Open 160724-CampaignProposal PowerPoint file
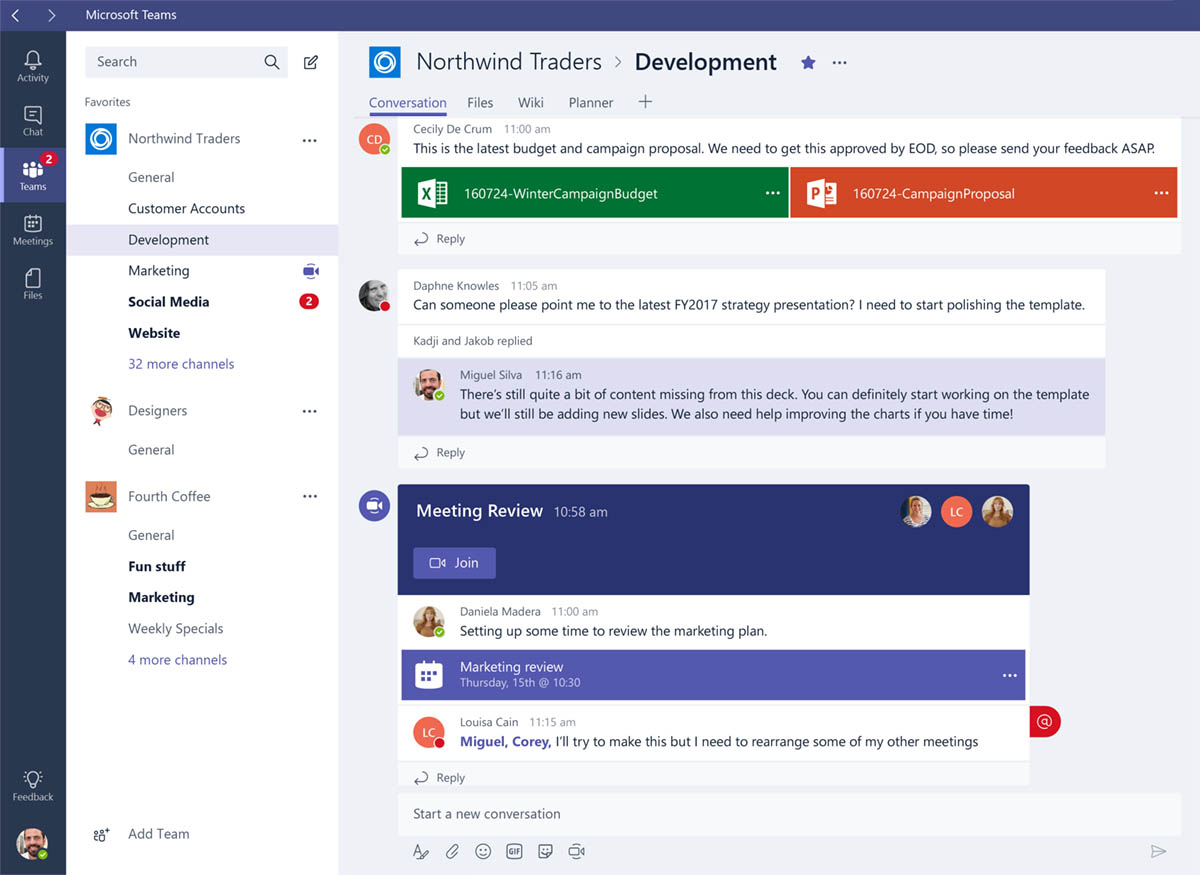This screenshot has width=1200, height=875. click(983, 193)
